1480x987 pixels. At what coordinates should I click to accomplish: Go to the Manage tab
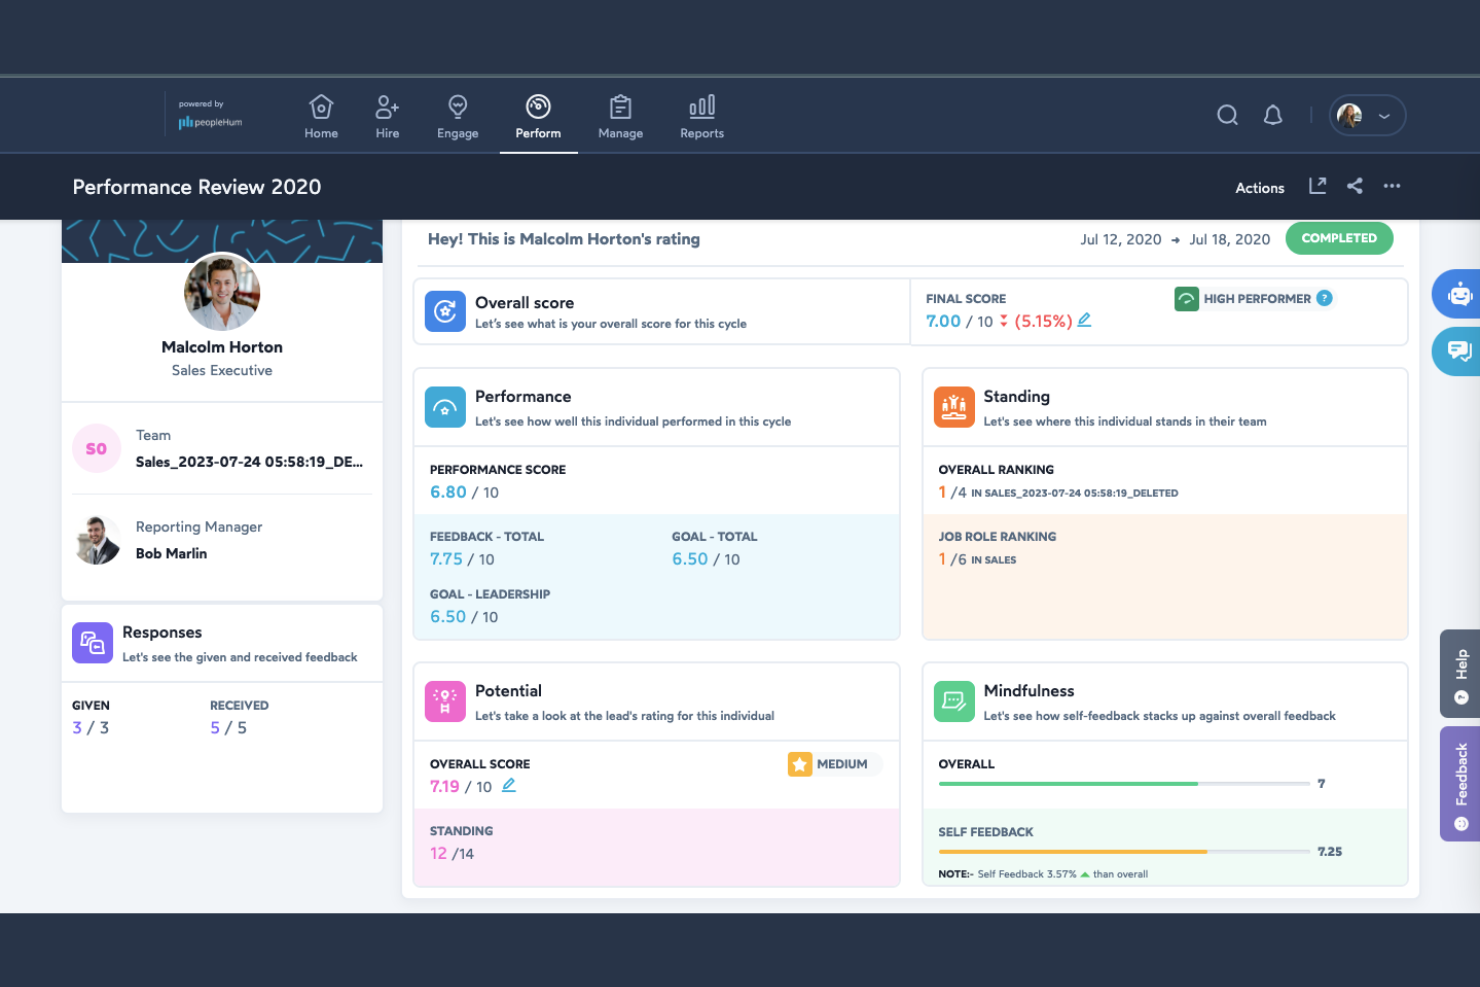tap(620, 115)
